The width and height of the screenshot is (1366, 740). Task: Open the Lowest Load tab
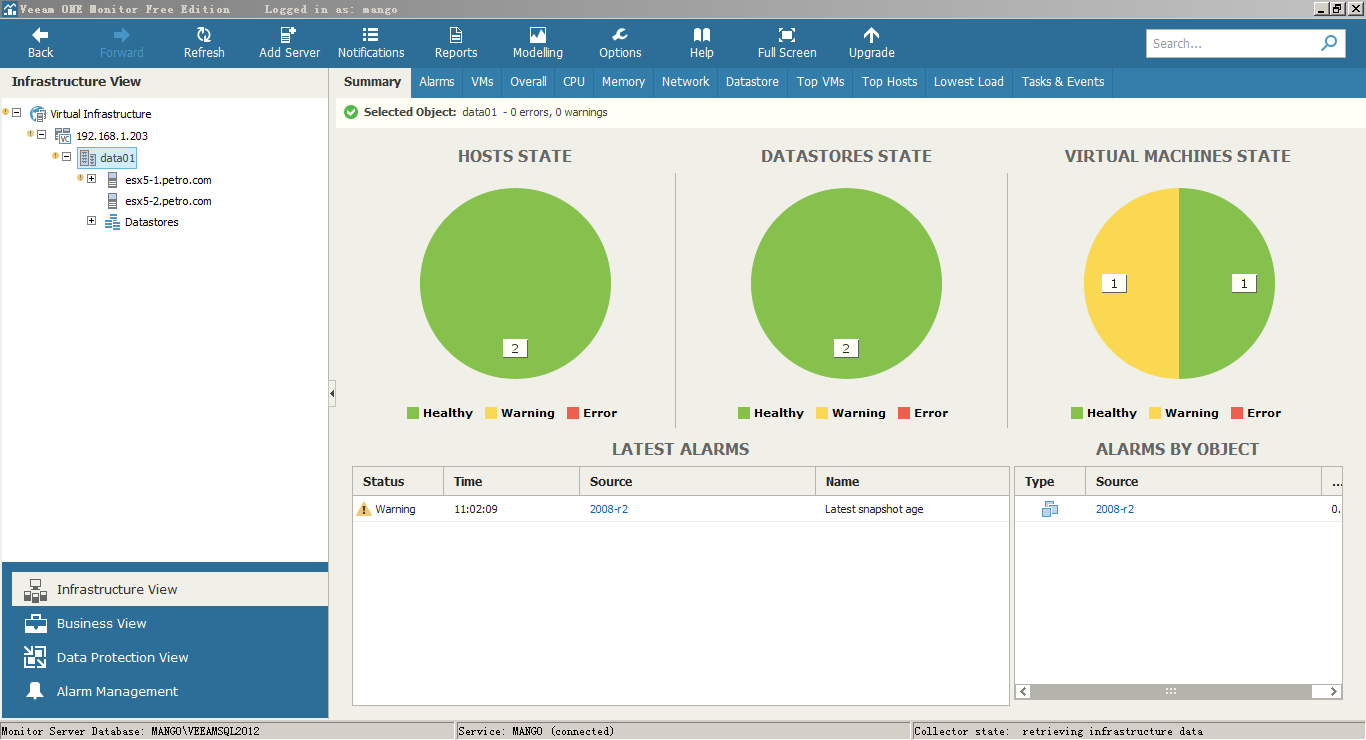[x=969, y=82]
